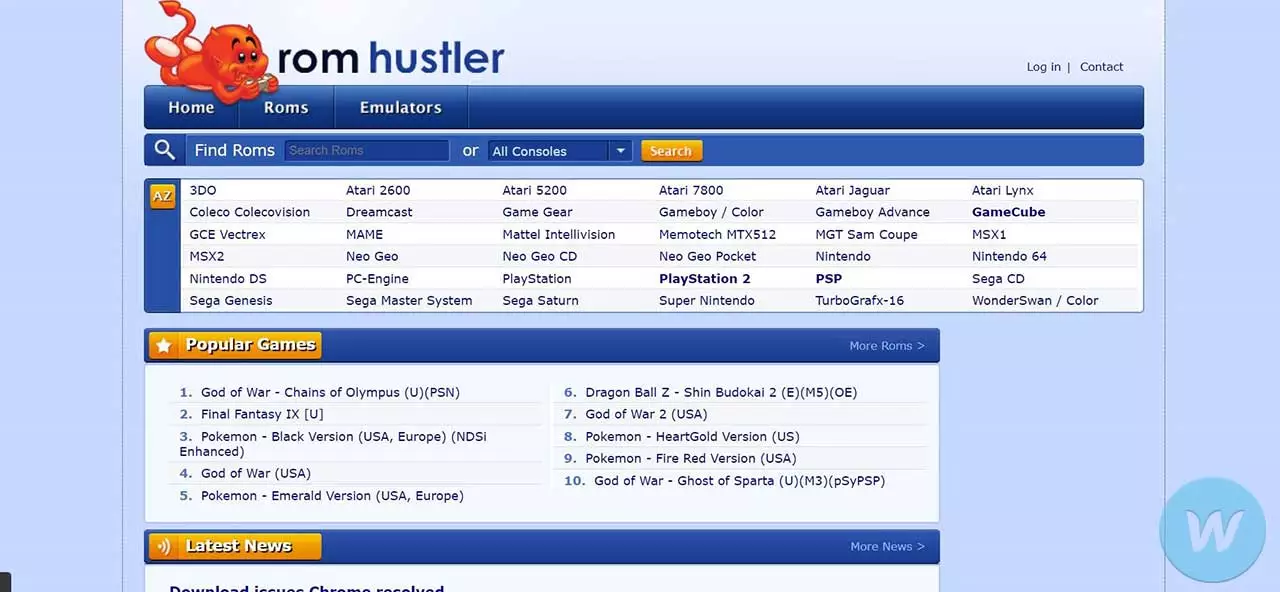The image size is (1280, 592).
Task: Open the GCE Vectrex link
Action: click(x=228, y=234)
